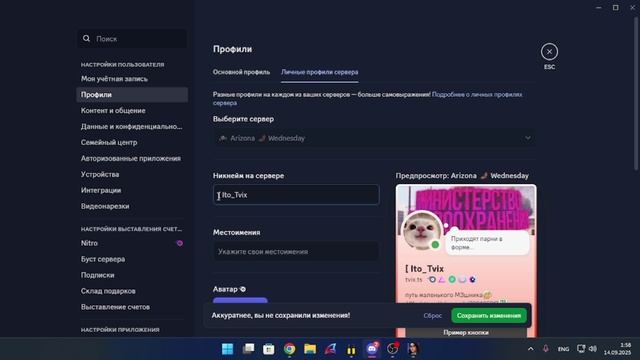Click the microphone tray icon

coord(546,349)
